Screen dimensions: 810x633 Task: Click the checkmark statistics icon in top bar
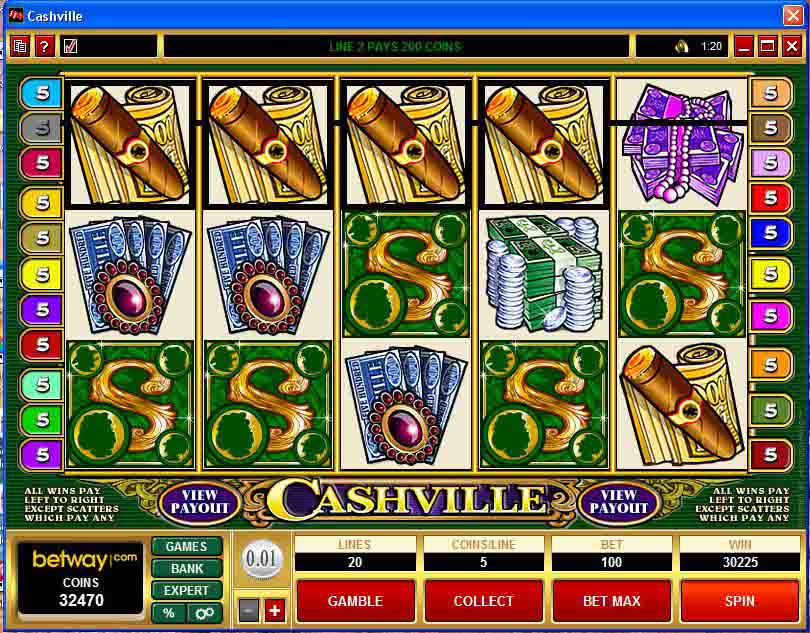70,47
